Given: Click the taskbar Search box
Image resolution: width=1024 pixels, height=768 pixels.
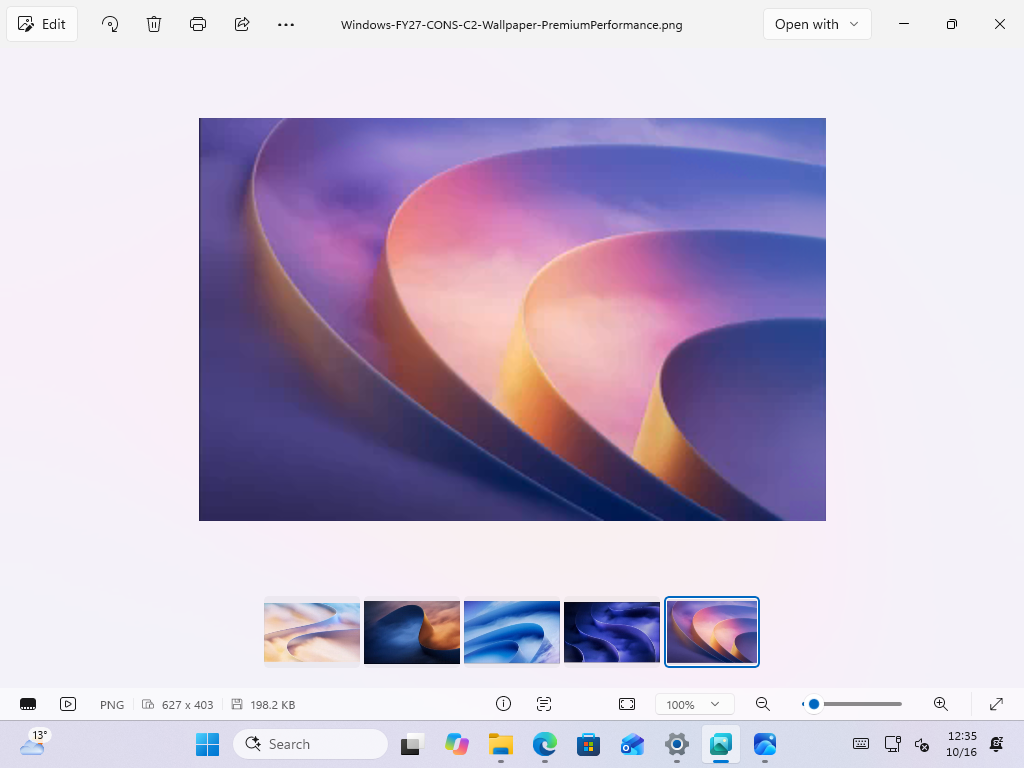Looking at the screenshot, I should [x=310, y=744].
